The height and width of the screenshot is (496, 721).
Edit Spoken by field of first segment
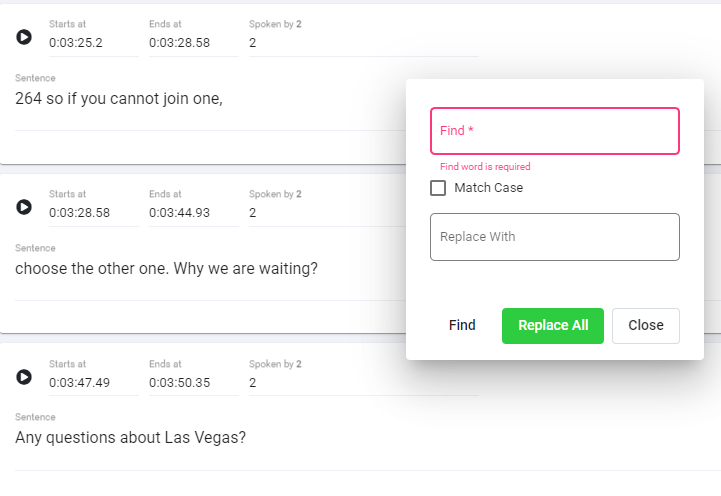tap(364, 43)
